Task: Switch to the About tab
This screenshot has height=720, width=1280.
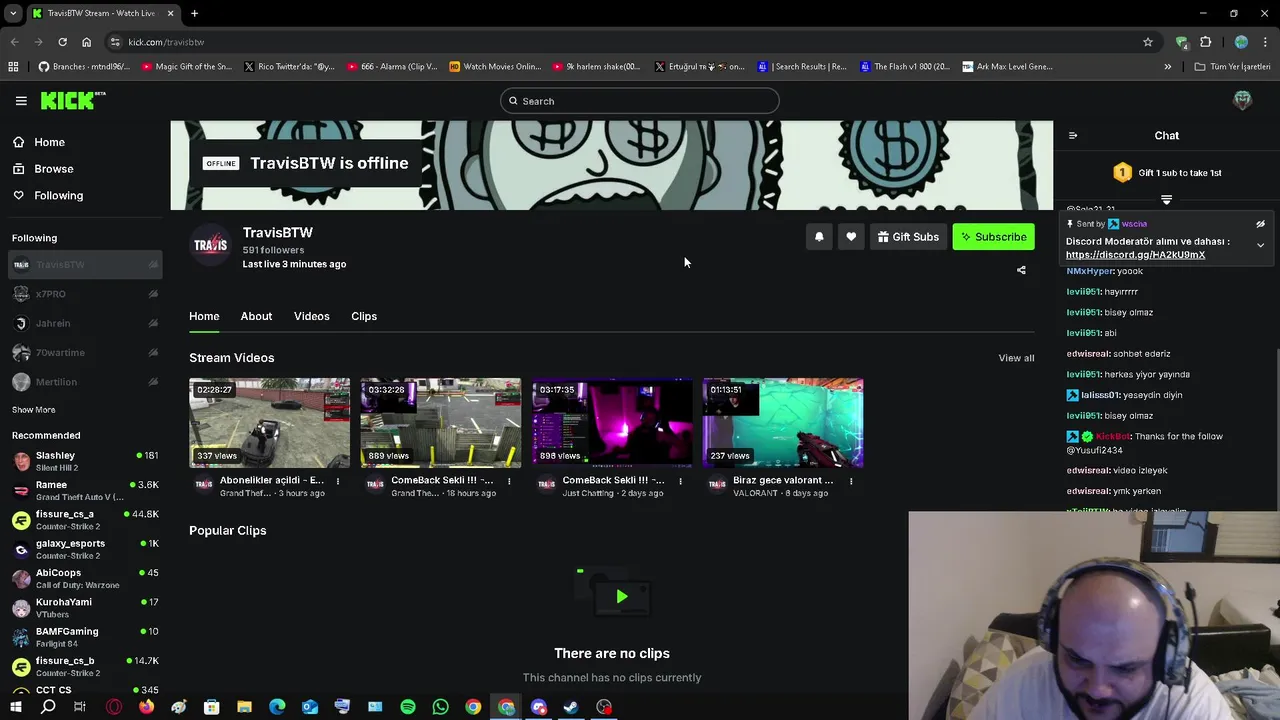Action: point(256,316)
